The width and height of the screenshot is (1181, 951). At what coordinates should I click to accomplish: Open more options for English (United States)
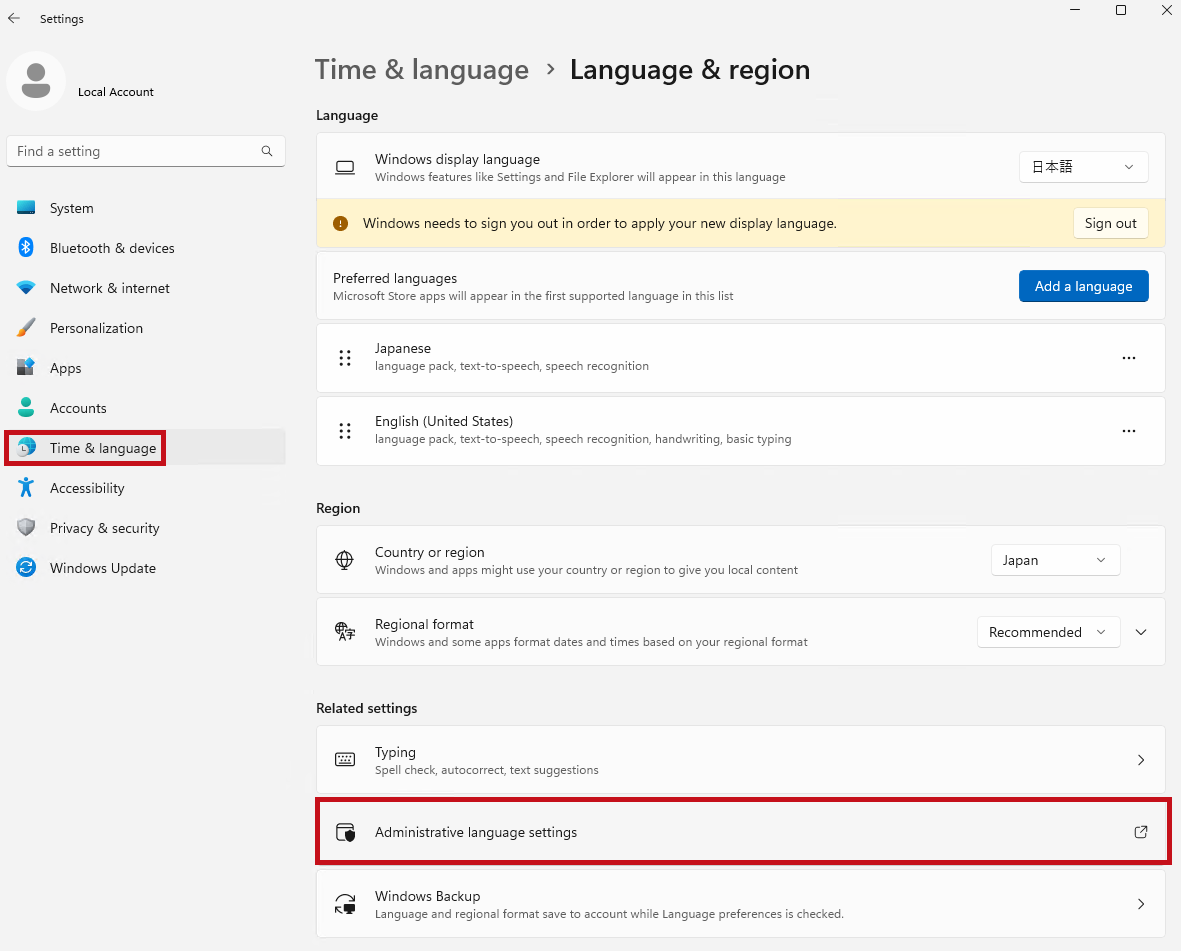click(1128, 431)
